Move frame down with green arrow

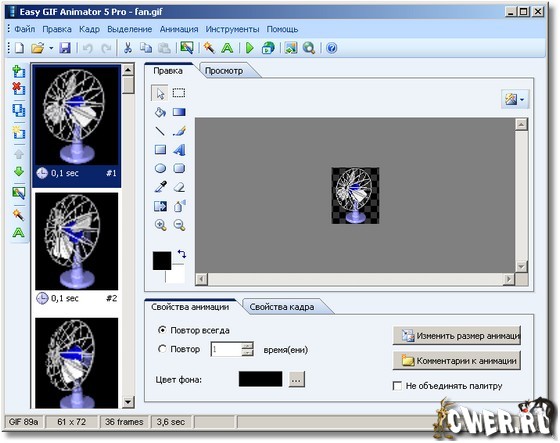pyautogui.click(x=19, y=172)
